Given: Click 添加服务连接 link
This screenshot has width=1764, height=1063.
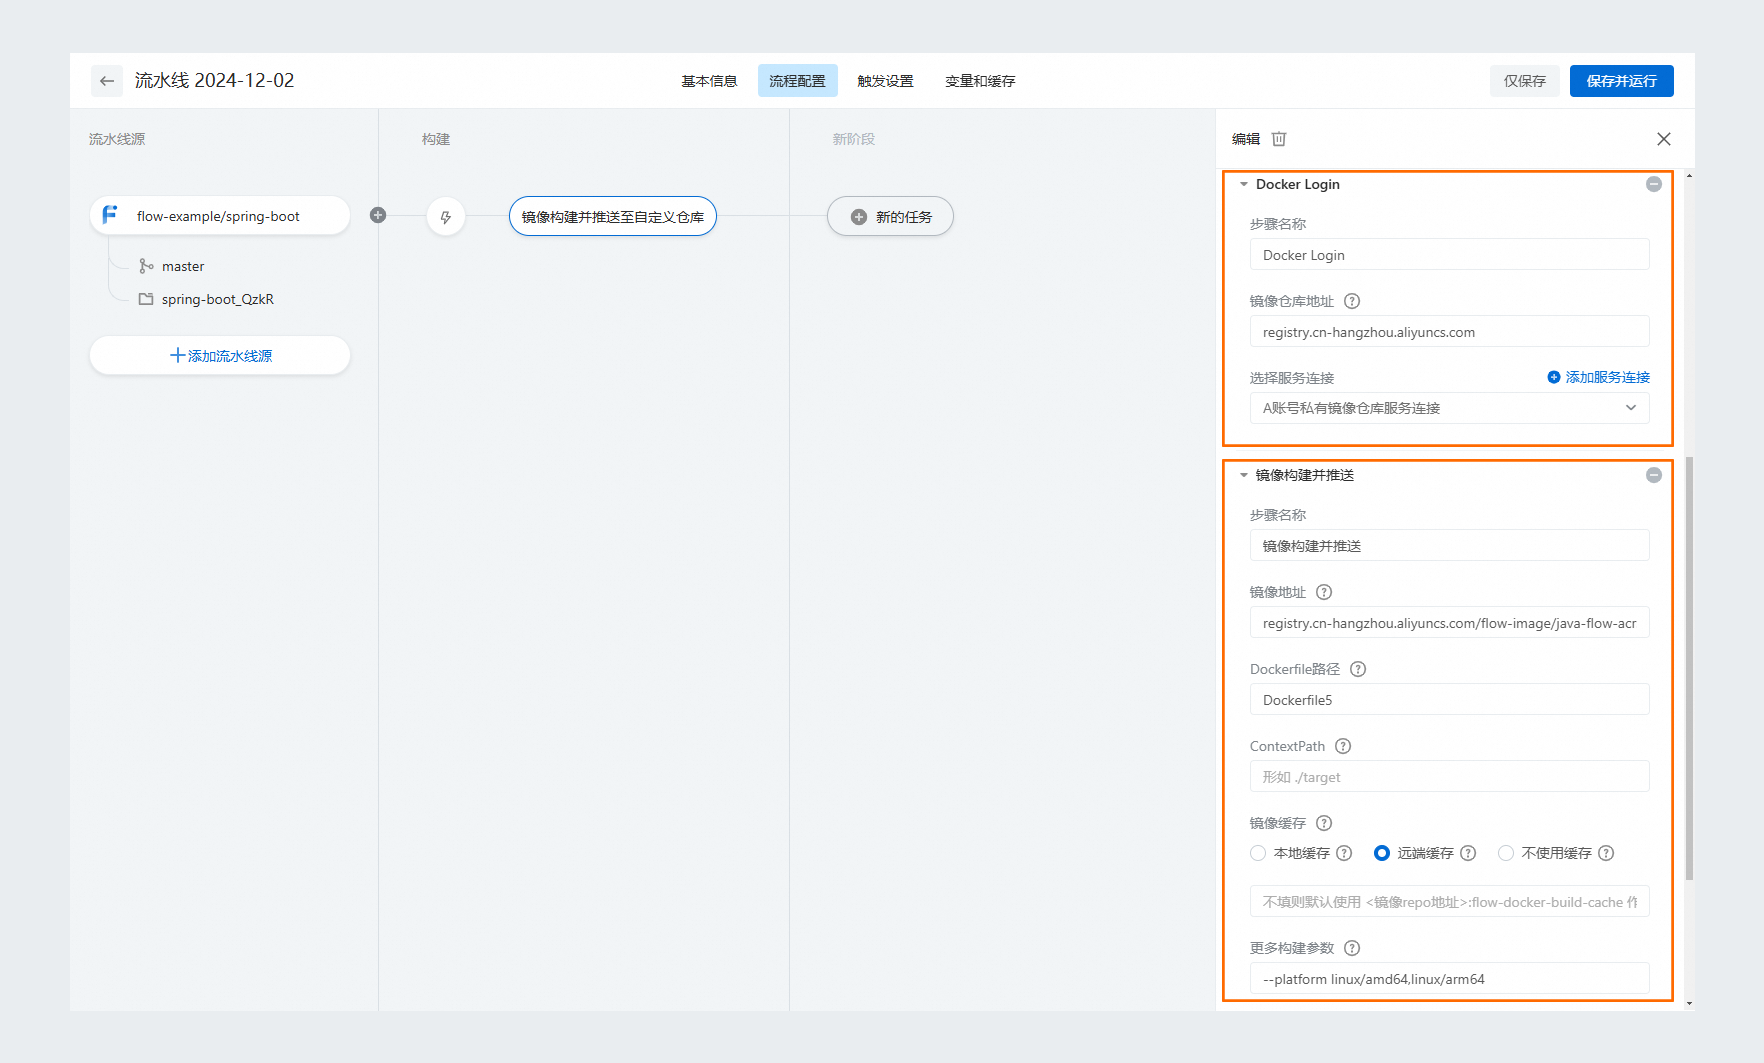Looking at the screenshot, I should click(1599, 377).
